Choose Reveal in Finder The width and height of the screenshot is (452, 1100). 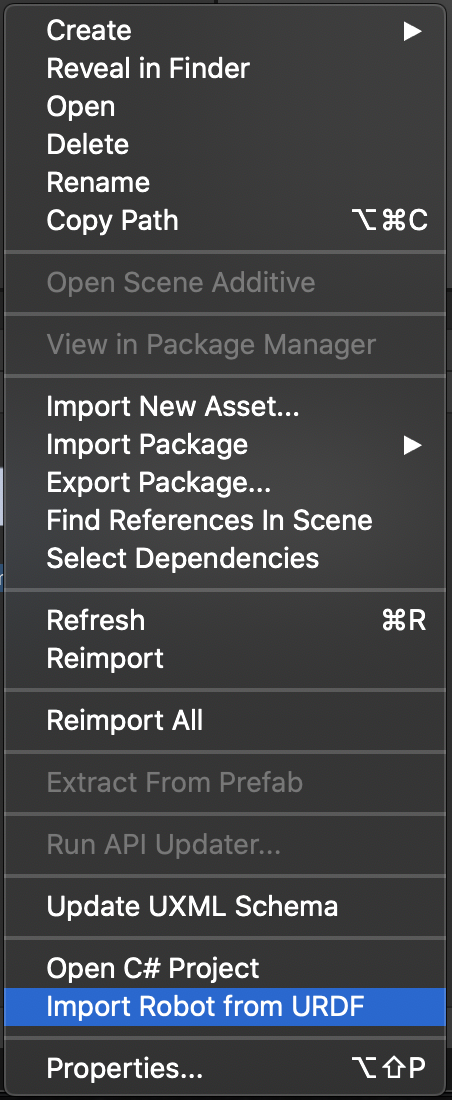click(x=225, y=69)
